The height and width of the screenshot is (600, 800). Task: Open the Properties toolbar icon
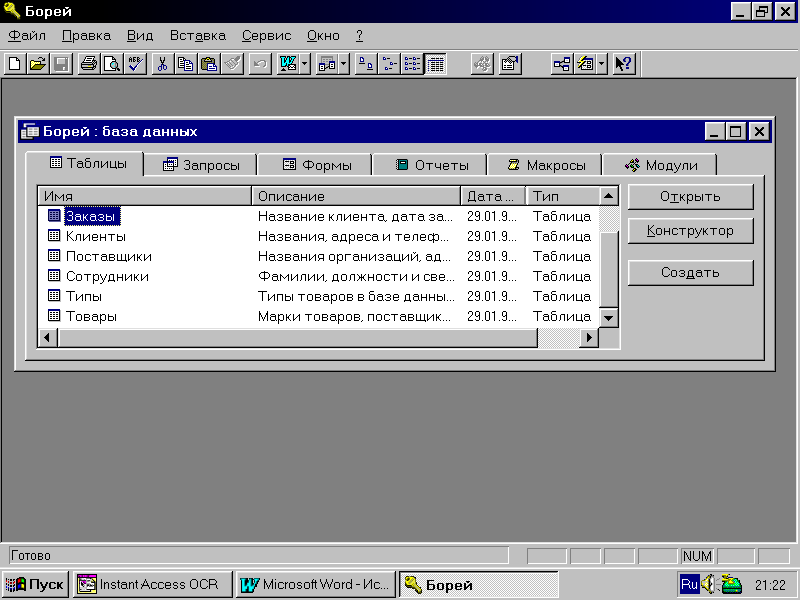click(x=510, y=64)
